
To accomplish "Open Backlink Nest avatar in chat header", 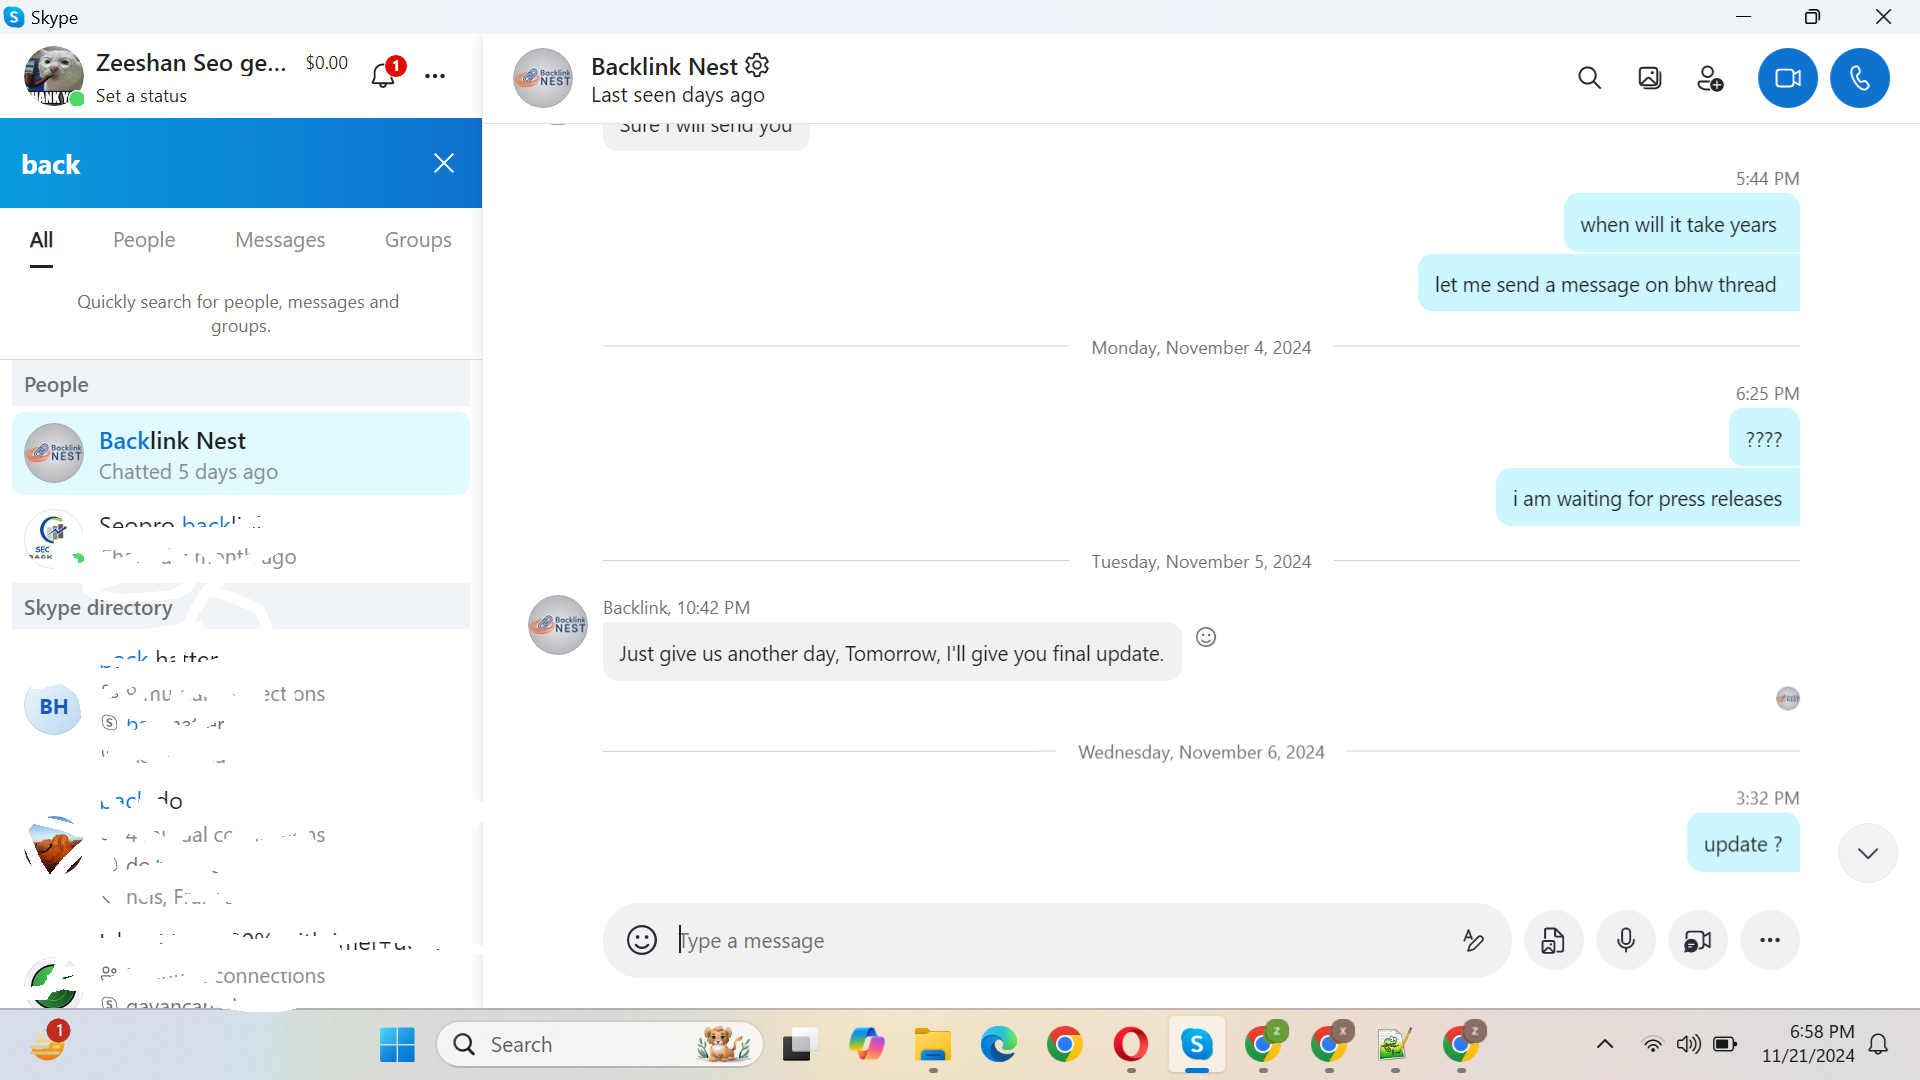I will [543, 78].
